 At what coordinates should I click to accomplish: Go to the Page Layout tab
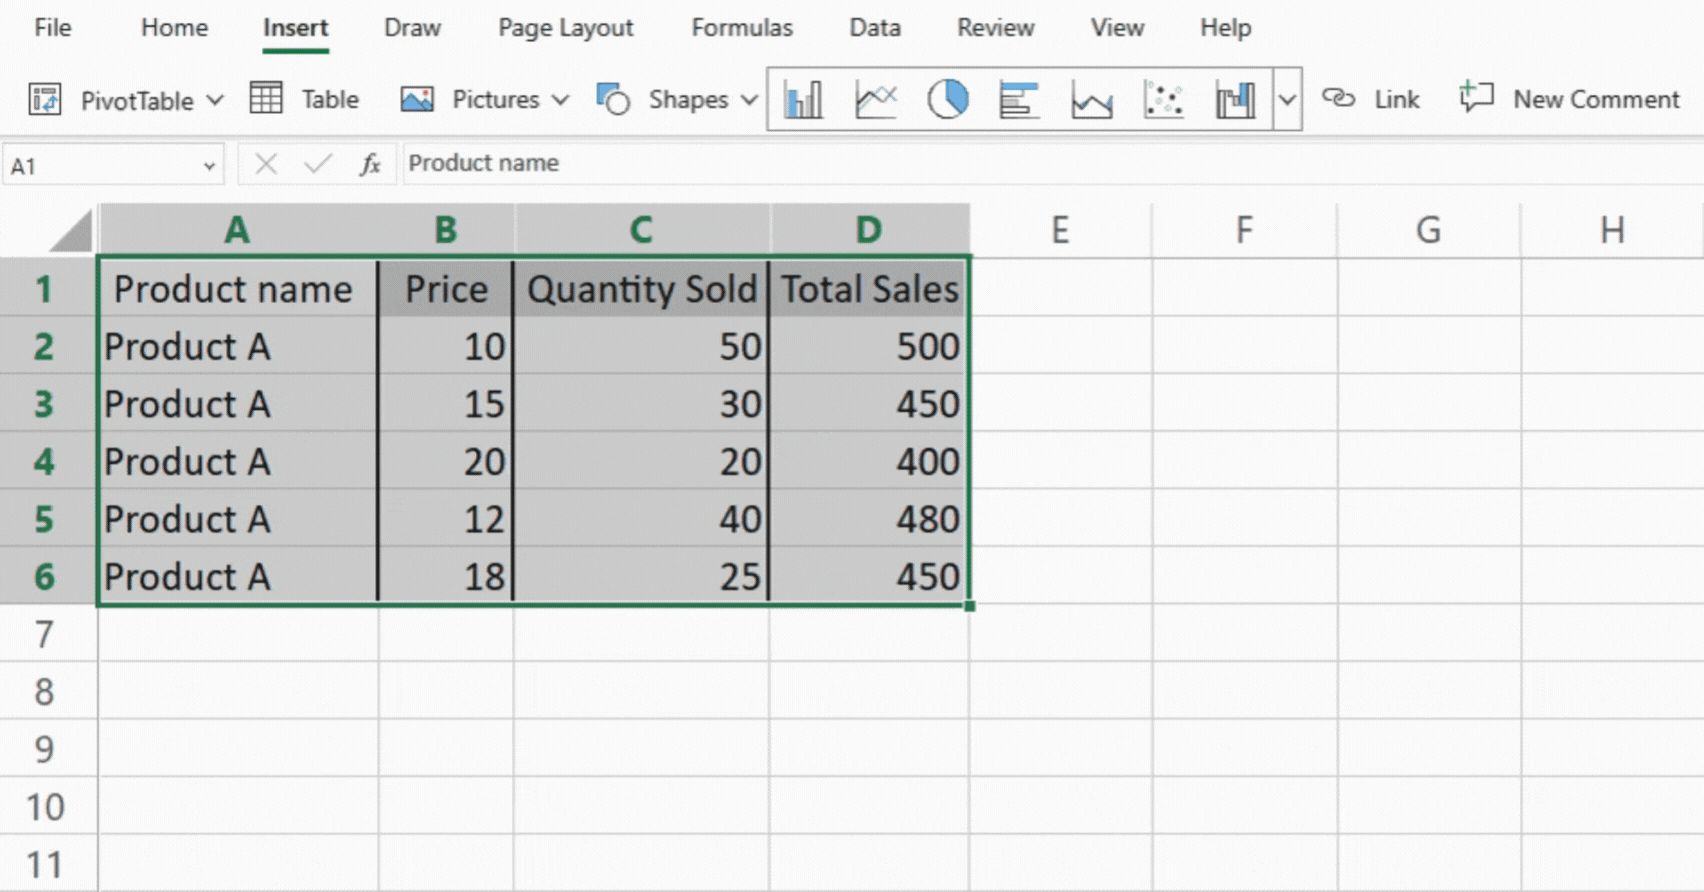coord(565,28)
